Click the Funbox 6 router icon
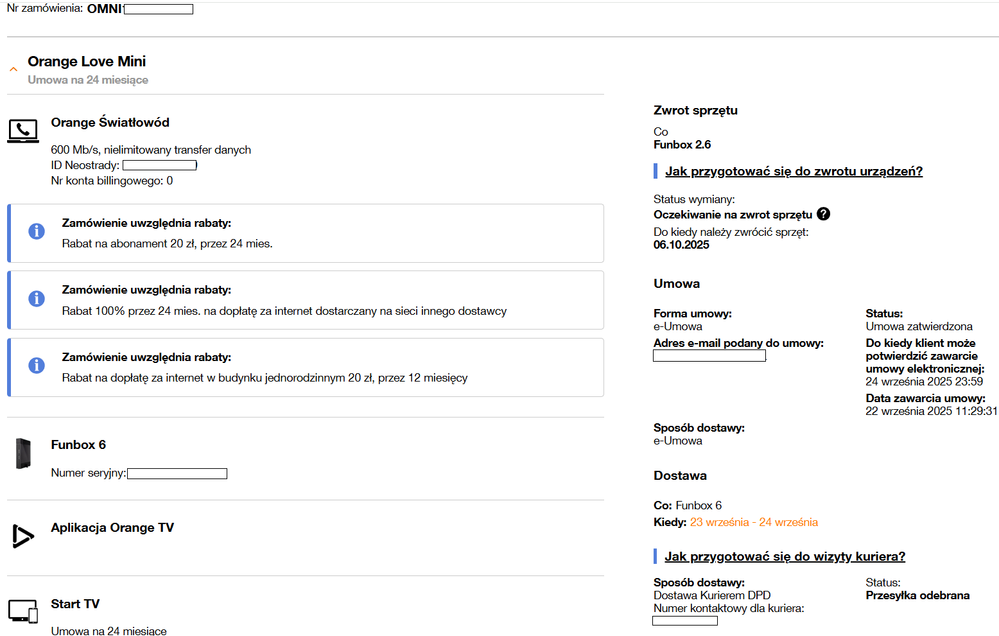The height and width of the screenshot is (636, 999). pyautogui.click(x=24, y=454)
